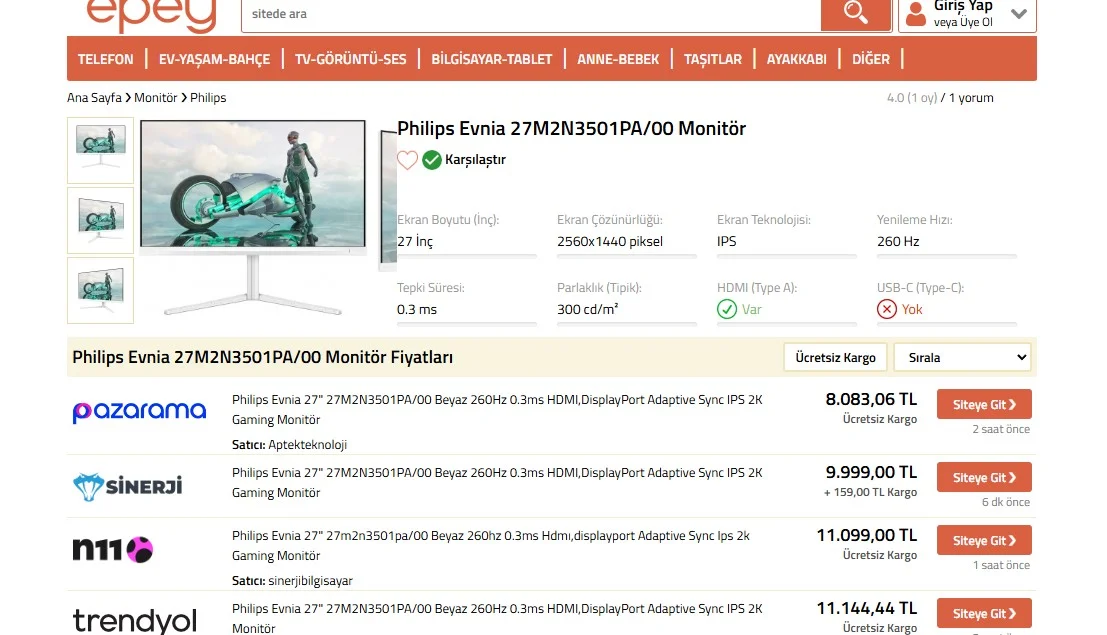
Task: Click the n11 offer product description
Action: 491,545
